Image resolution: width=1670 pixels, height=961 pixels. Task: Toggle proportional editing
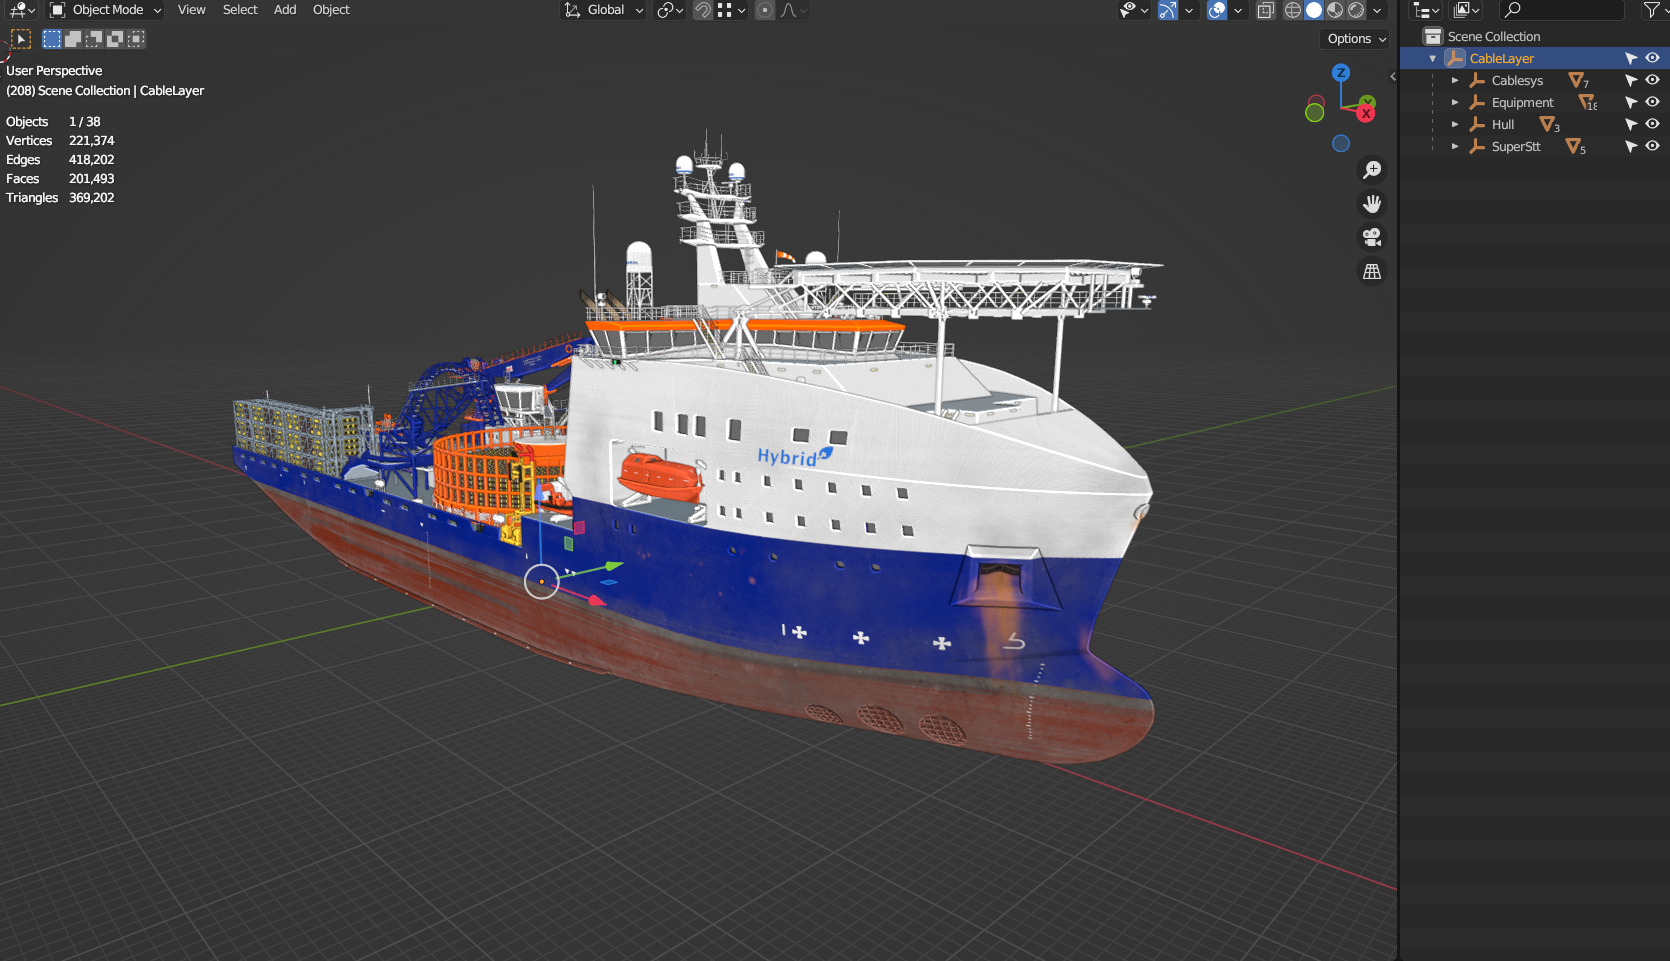765,10
